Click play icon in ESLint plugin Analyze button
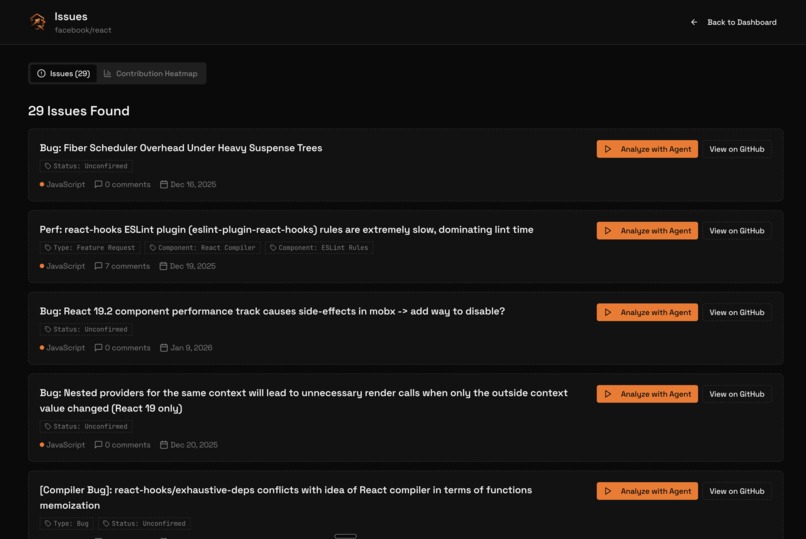Viewport: 806px width, 539px height. [x=608, y=231]
